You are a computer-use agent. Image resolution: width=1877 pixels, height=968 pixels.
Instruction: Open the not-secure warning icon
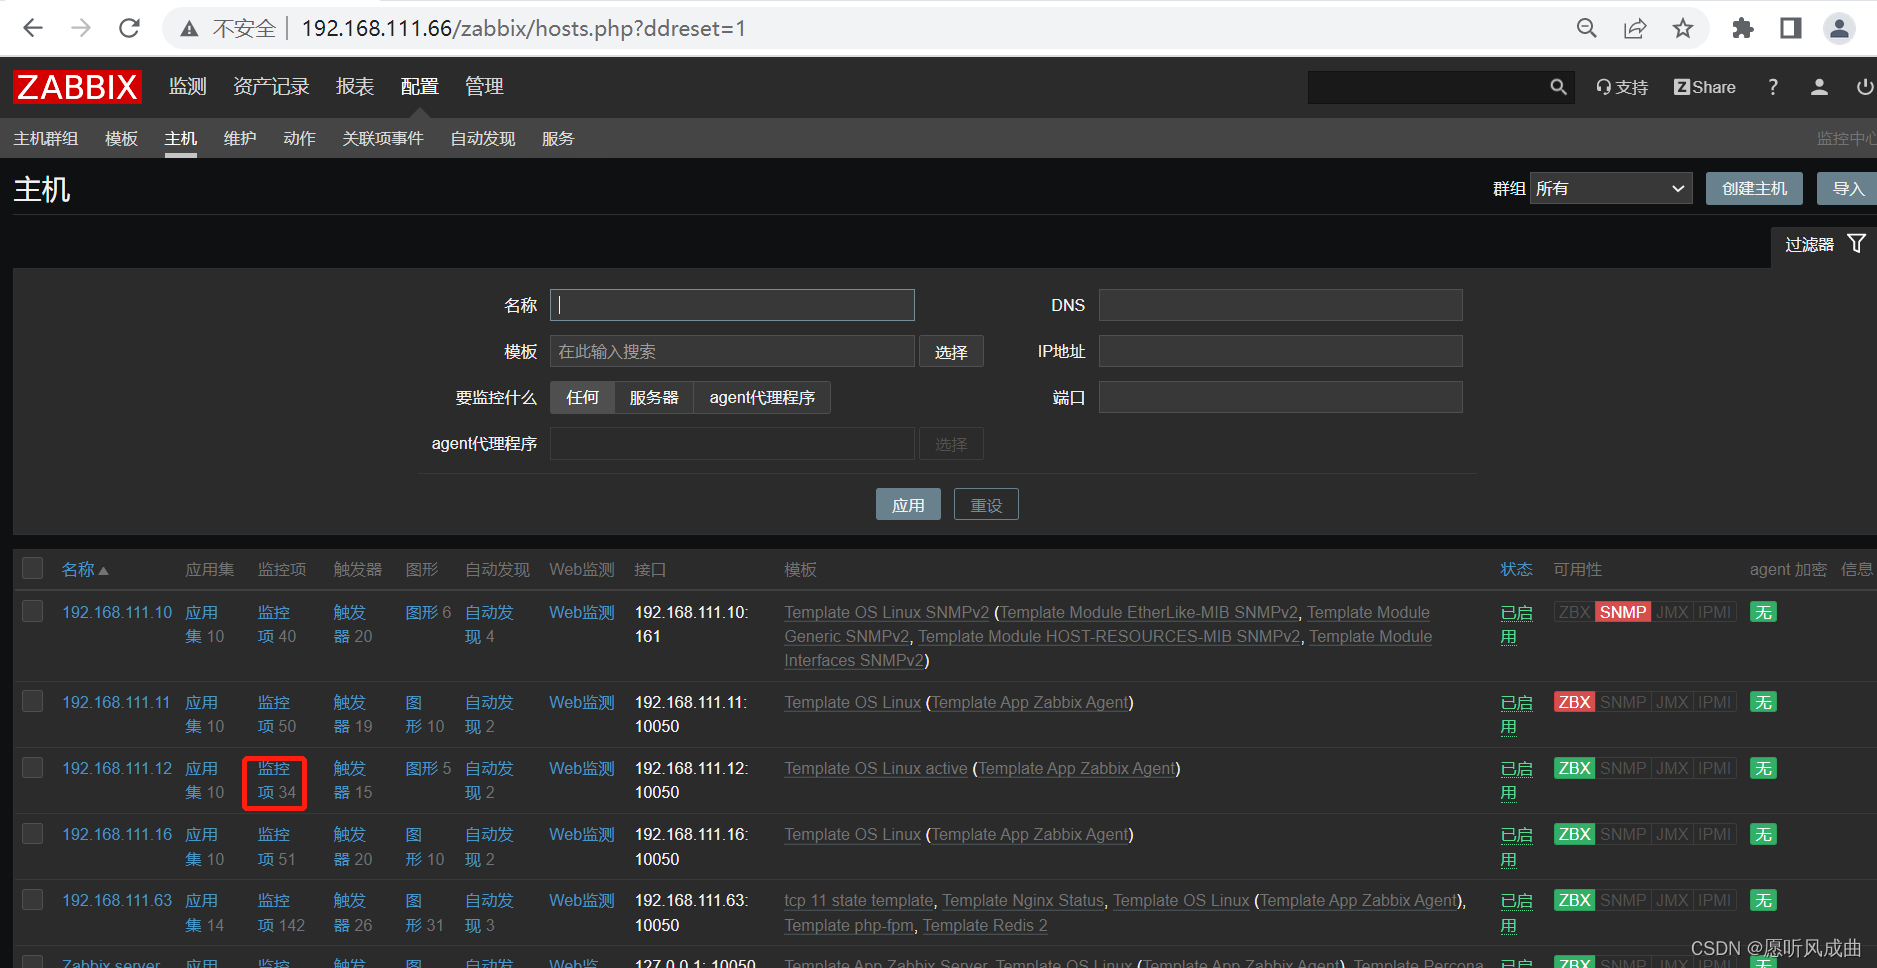189,29
